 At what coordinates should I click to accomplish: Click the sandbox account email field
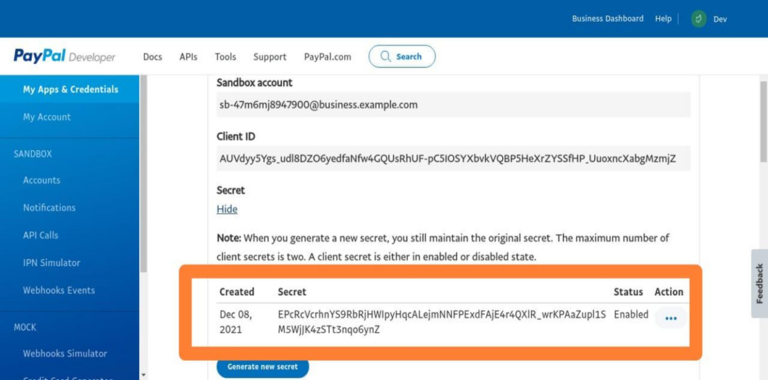[454, 105]
